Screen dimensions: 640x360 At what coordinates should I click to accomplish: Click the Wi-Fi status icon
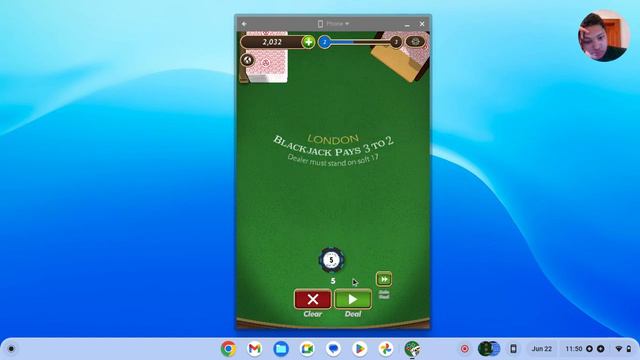619,349
